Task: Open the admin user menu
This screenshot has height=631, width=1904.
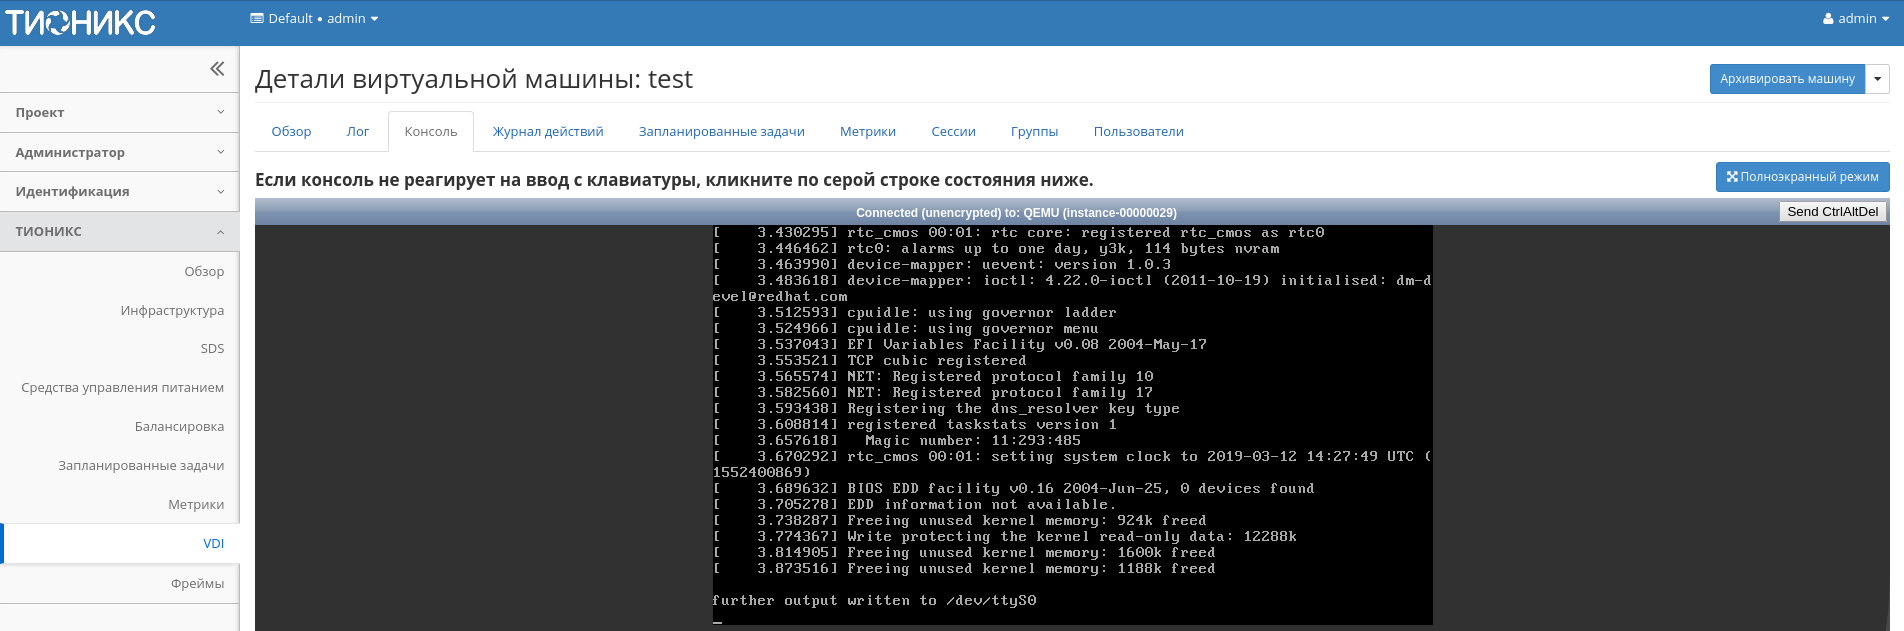Action: click(x=1855, y=19)
